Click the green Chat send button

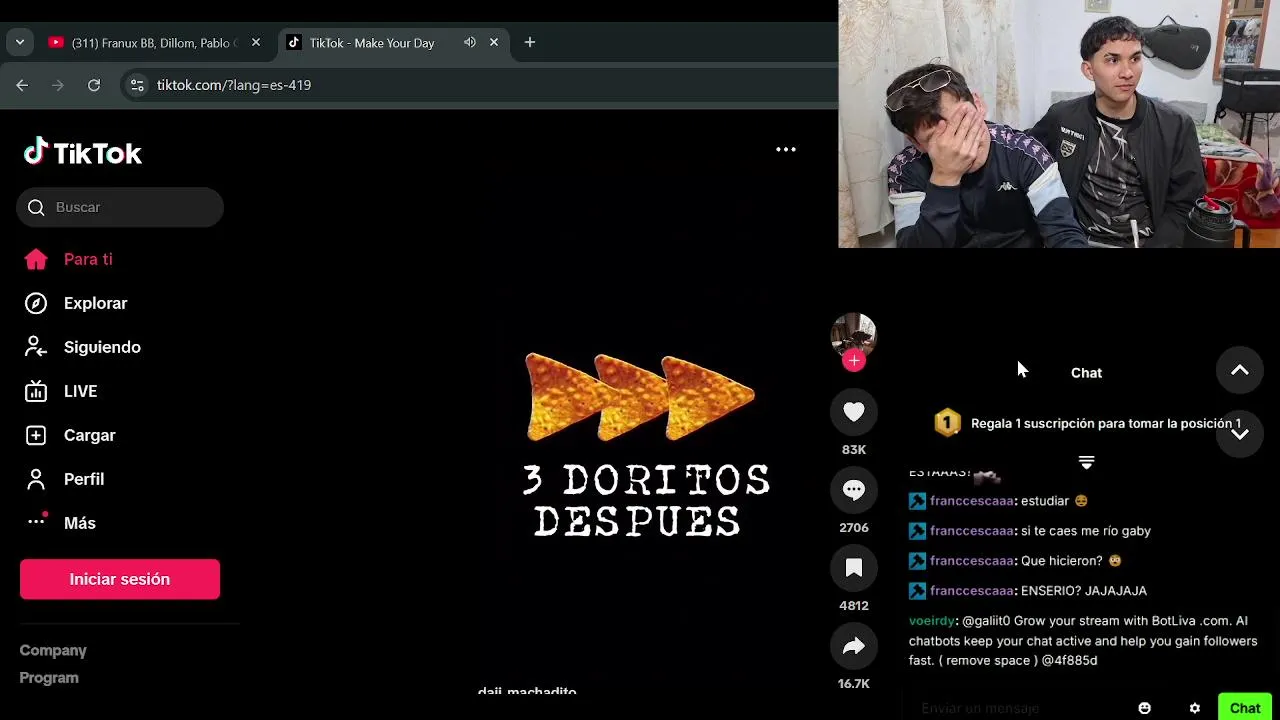click(x=1245, y=707)
